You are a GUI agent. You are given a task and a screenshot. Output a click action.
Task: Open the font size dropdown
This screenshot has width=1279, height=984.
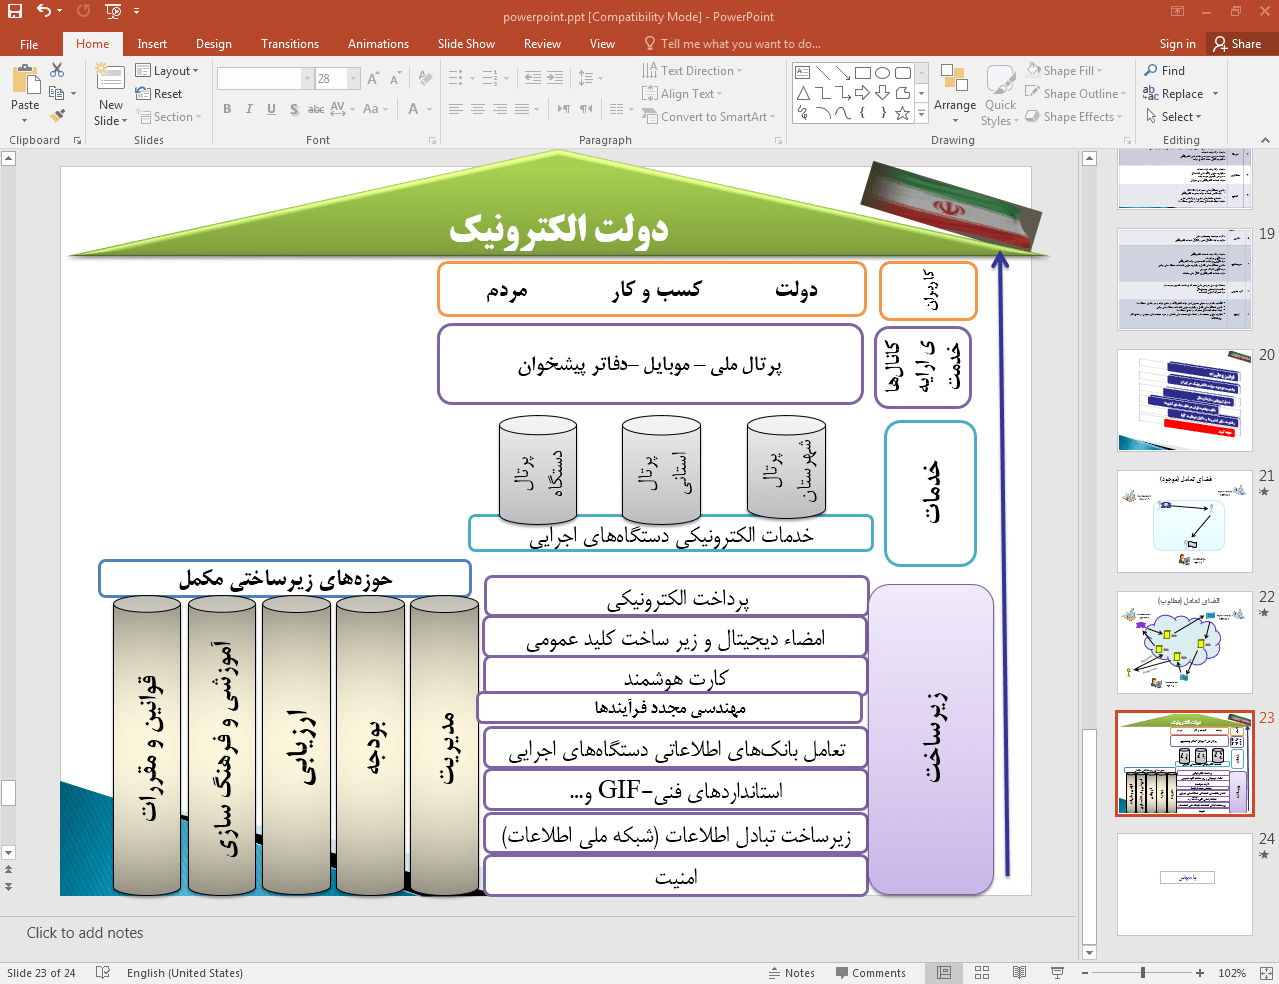(353, 78)
